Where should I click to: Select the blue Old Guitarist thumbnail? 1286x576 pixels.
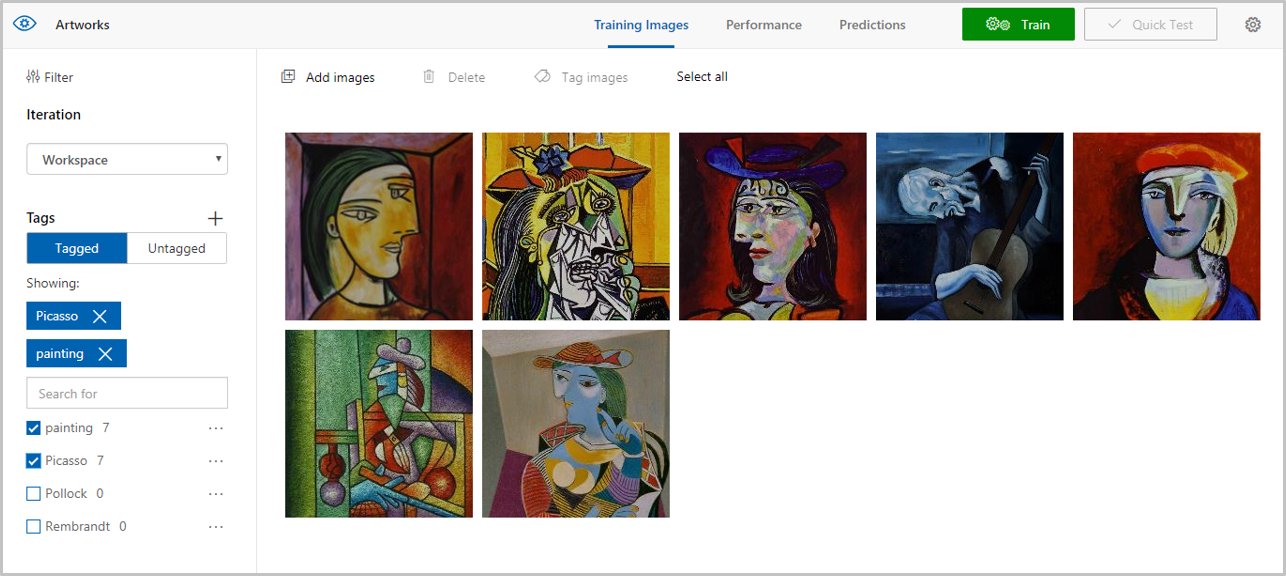(x=970, y=227)
